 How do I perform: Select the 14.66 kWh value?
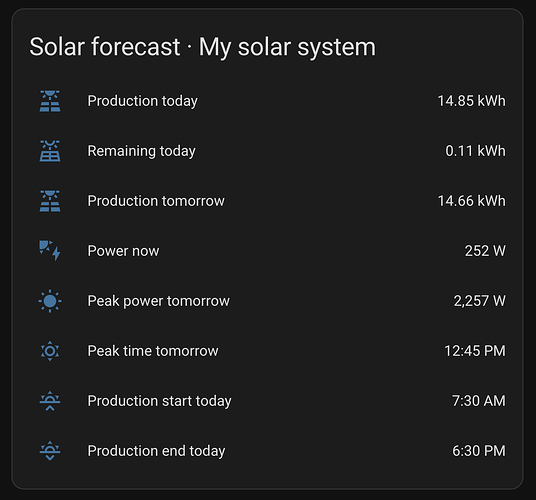[471, 201]
